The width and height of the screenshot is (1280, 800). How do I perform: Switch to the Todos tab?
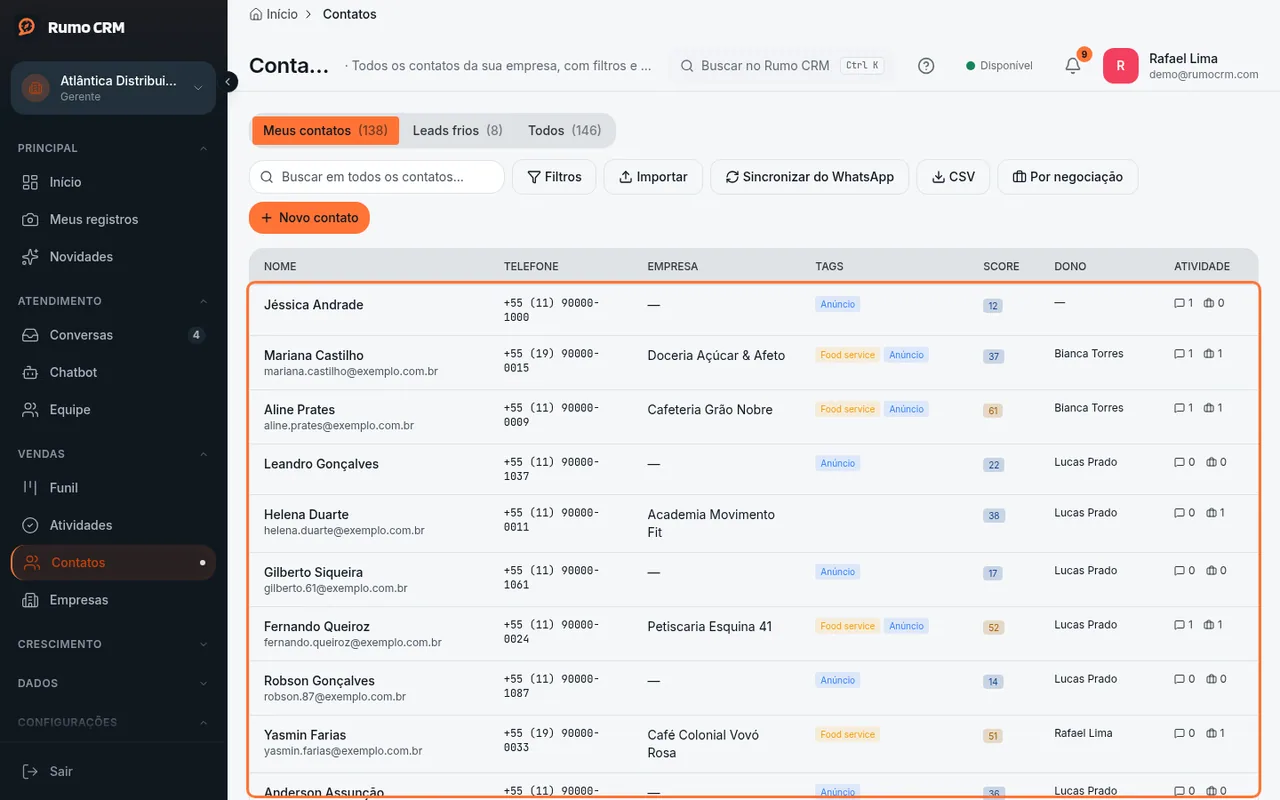(564, 131)
